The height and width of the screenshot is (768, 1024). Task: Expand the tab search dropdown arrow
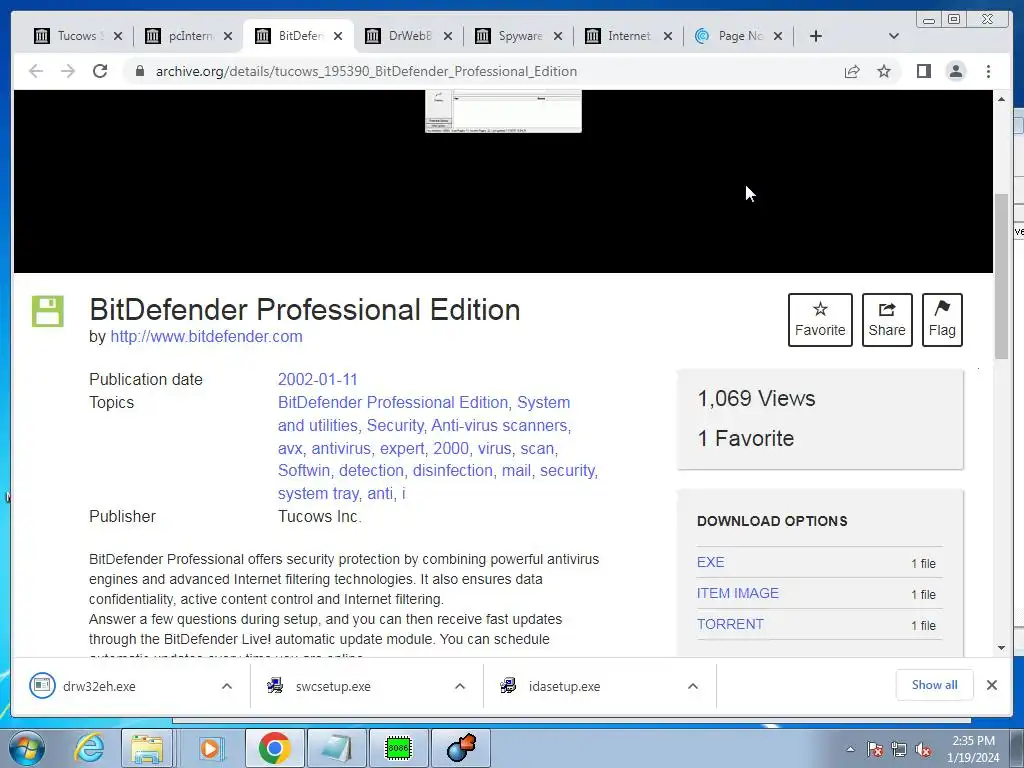894,36
